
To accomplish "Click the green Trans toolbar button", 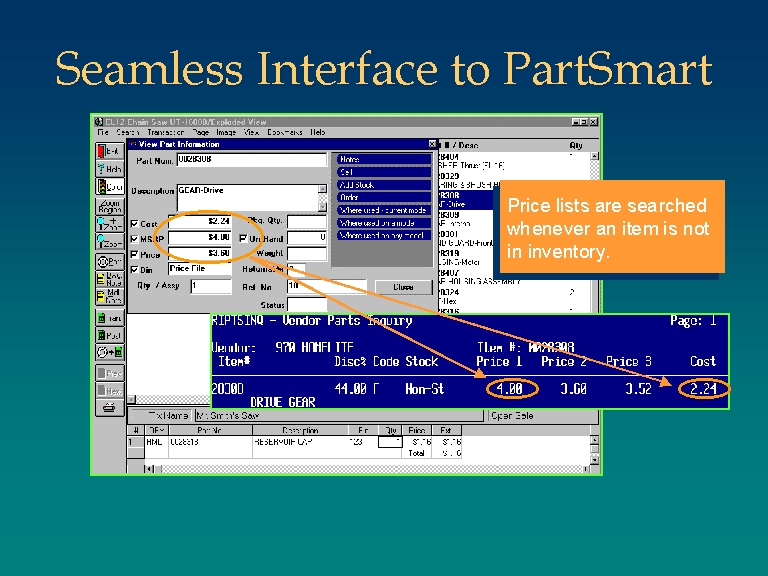I will (110, 318).
